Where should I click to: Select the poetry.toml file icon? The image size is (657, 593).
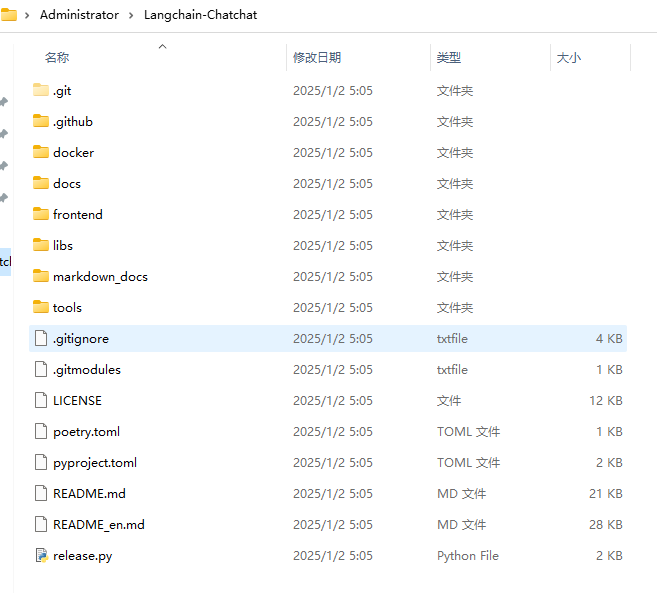pyautogui.click(x=41, y=431)
